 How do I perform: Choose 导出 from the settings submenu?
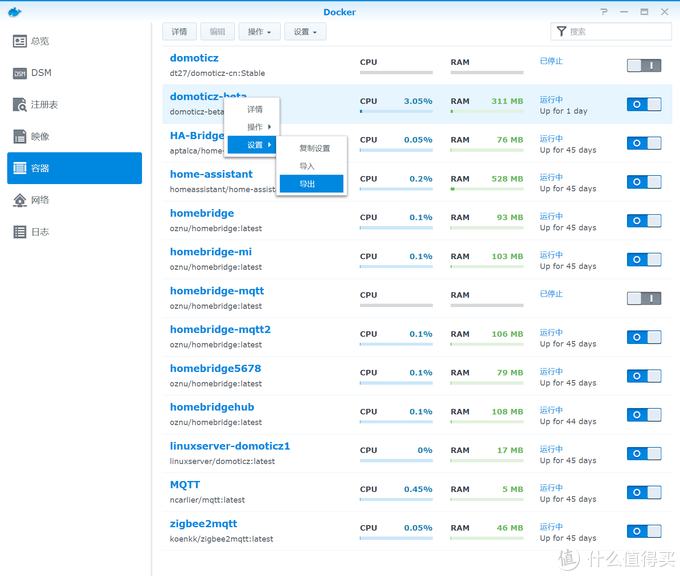[307, 184]
